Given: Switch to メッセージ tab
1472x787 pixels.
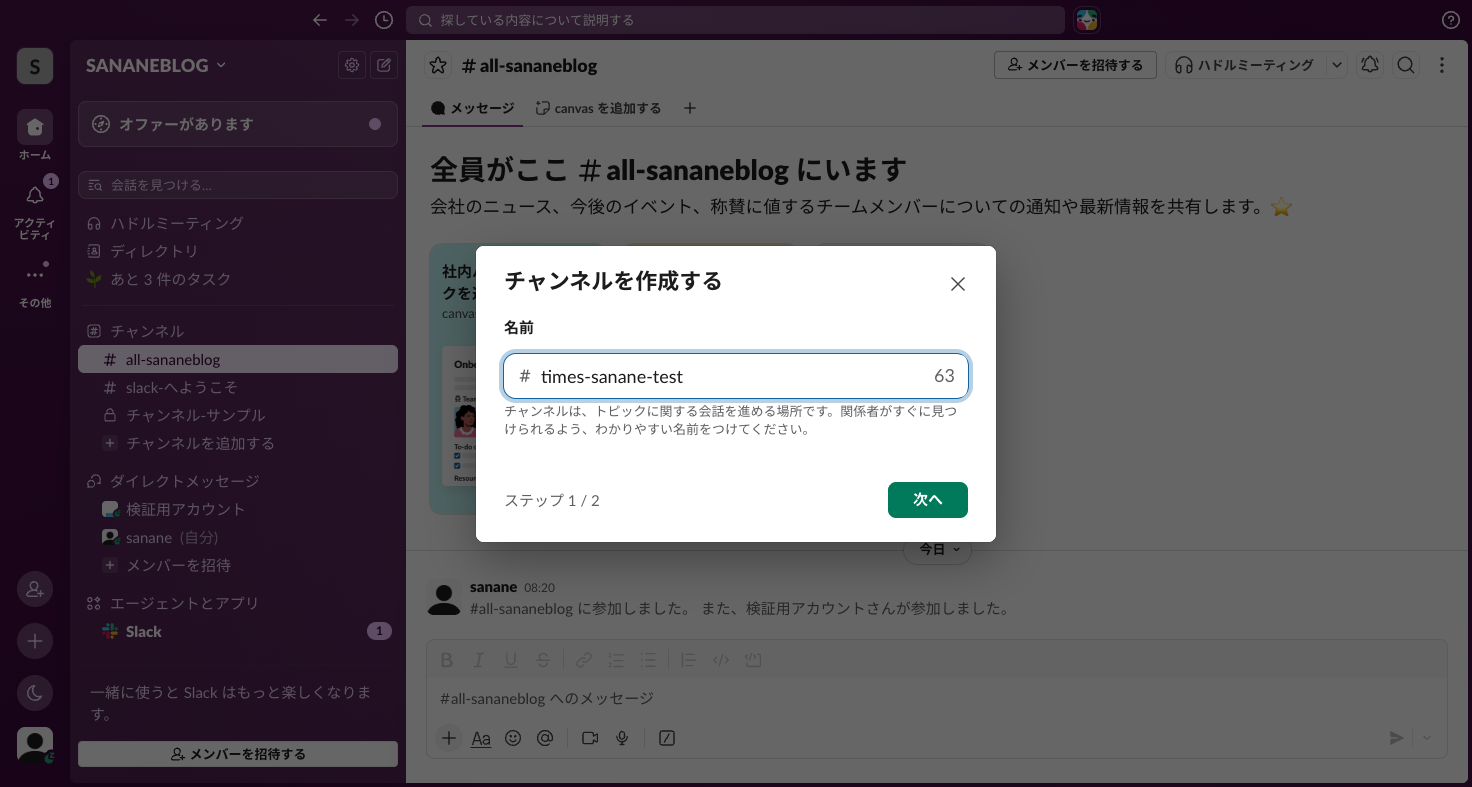Looking at the screenshot, I should tap(472, 108).
